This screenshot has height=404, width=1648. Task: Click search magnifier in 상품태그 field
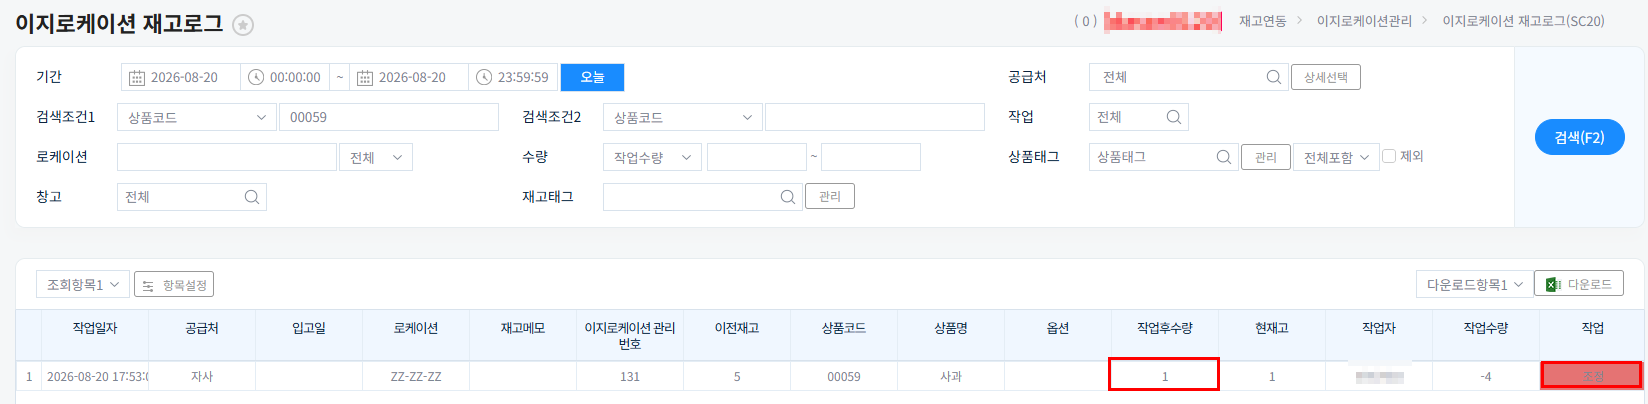pyautogui.click(x=1224, y=157)
